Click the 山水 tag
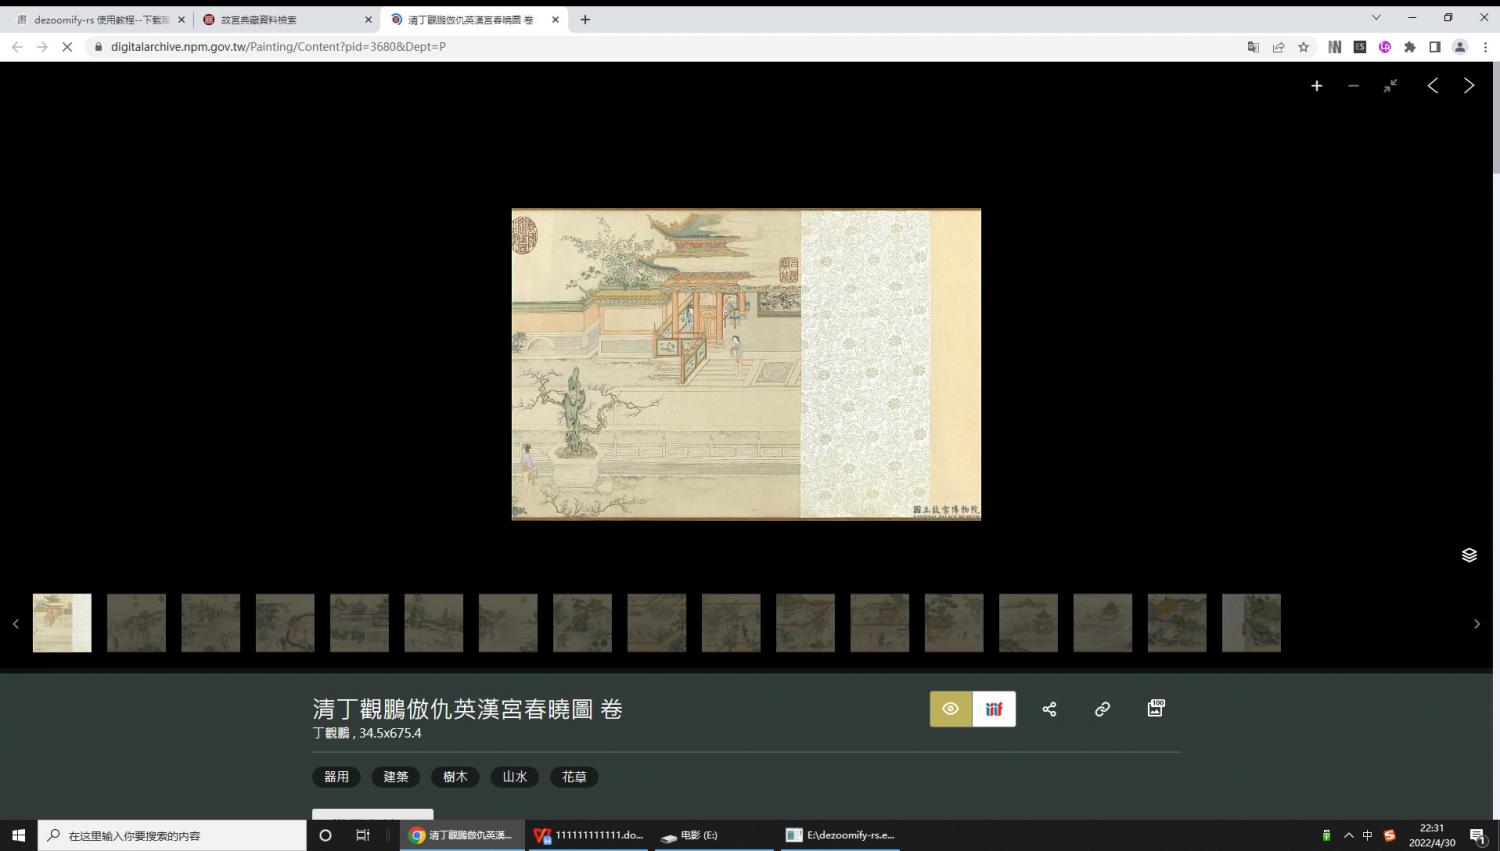The height and width of the screenshot is (851, 1500). point(514,777)
